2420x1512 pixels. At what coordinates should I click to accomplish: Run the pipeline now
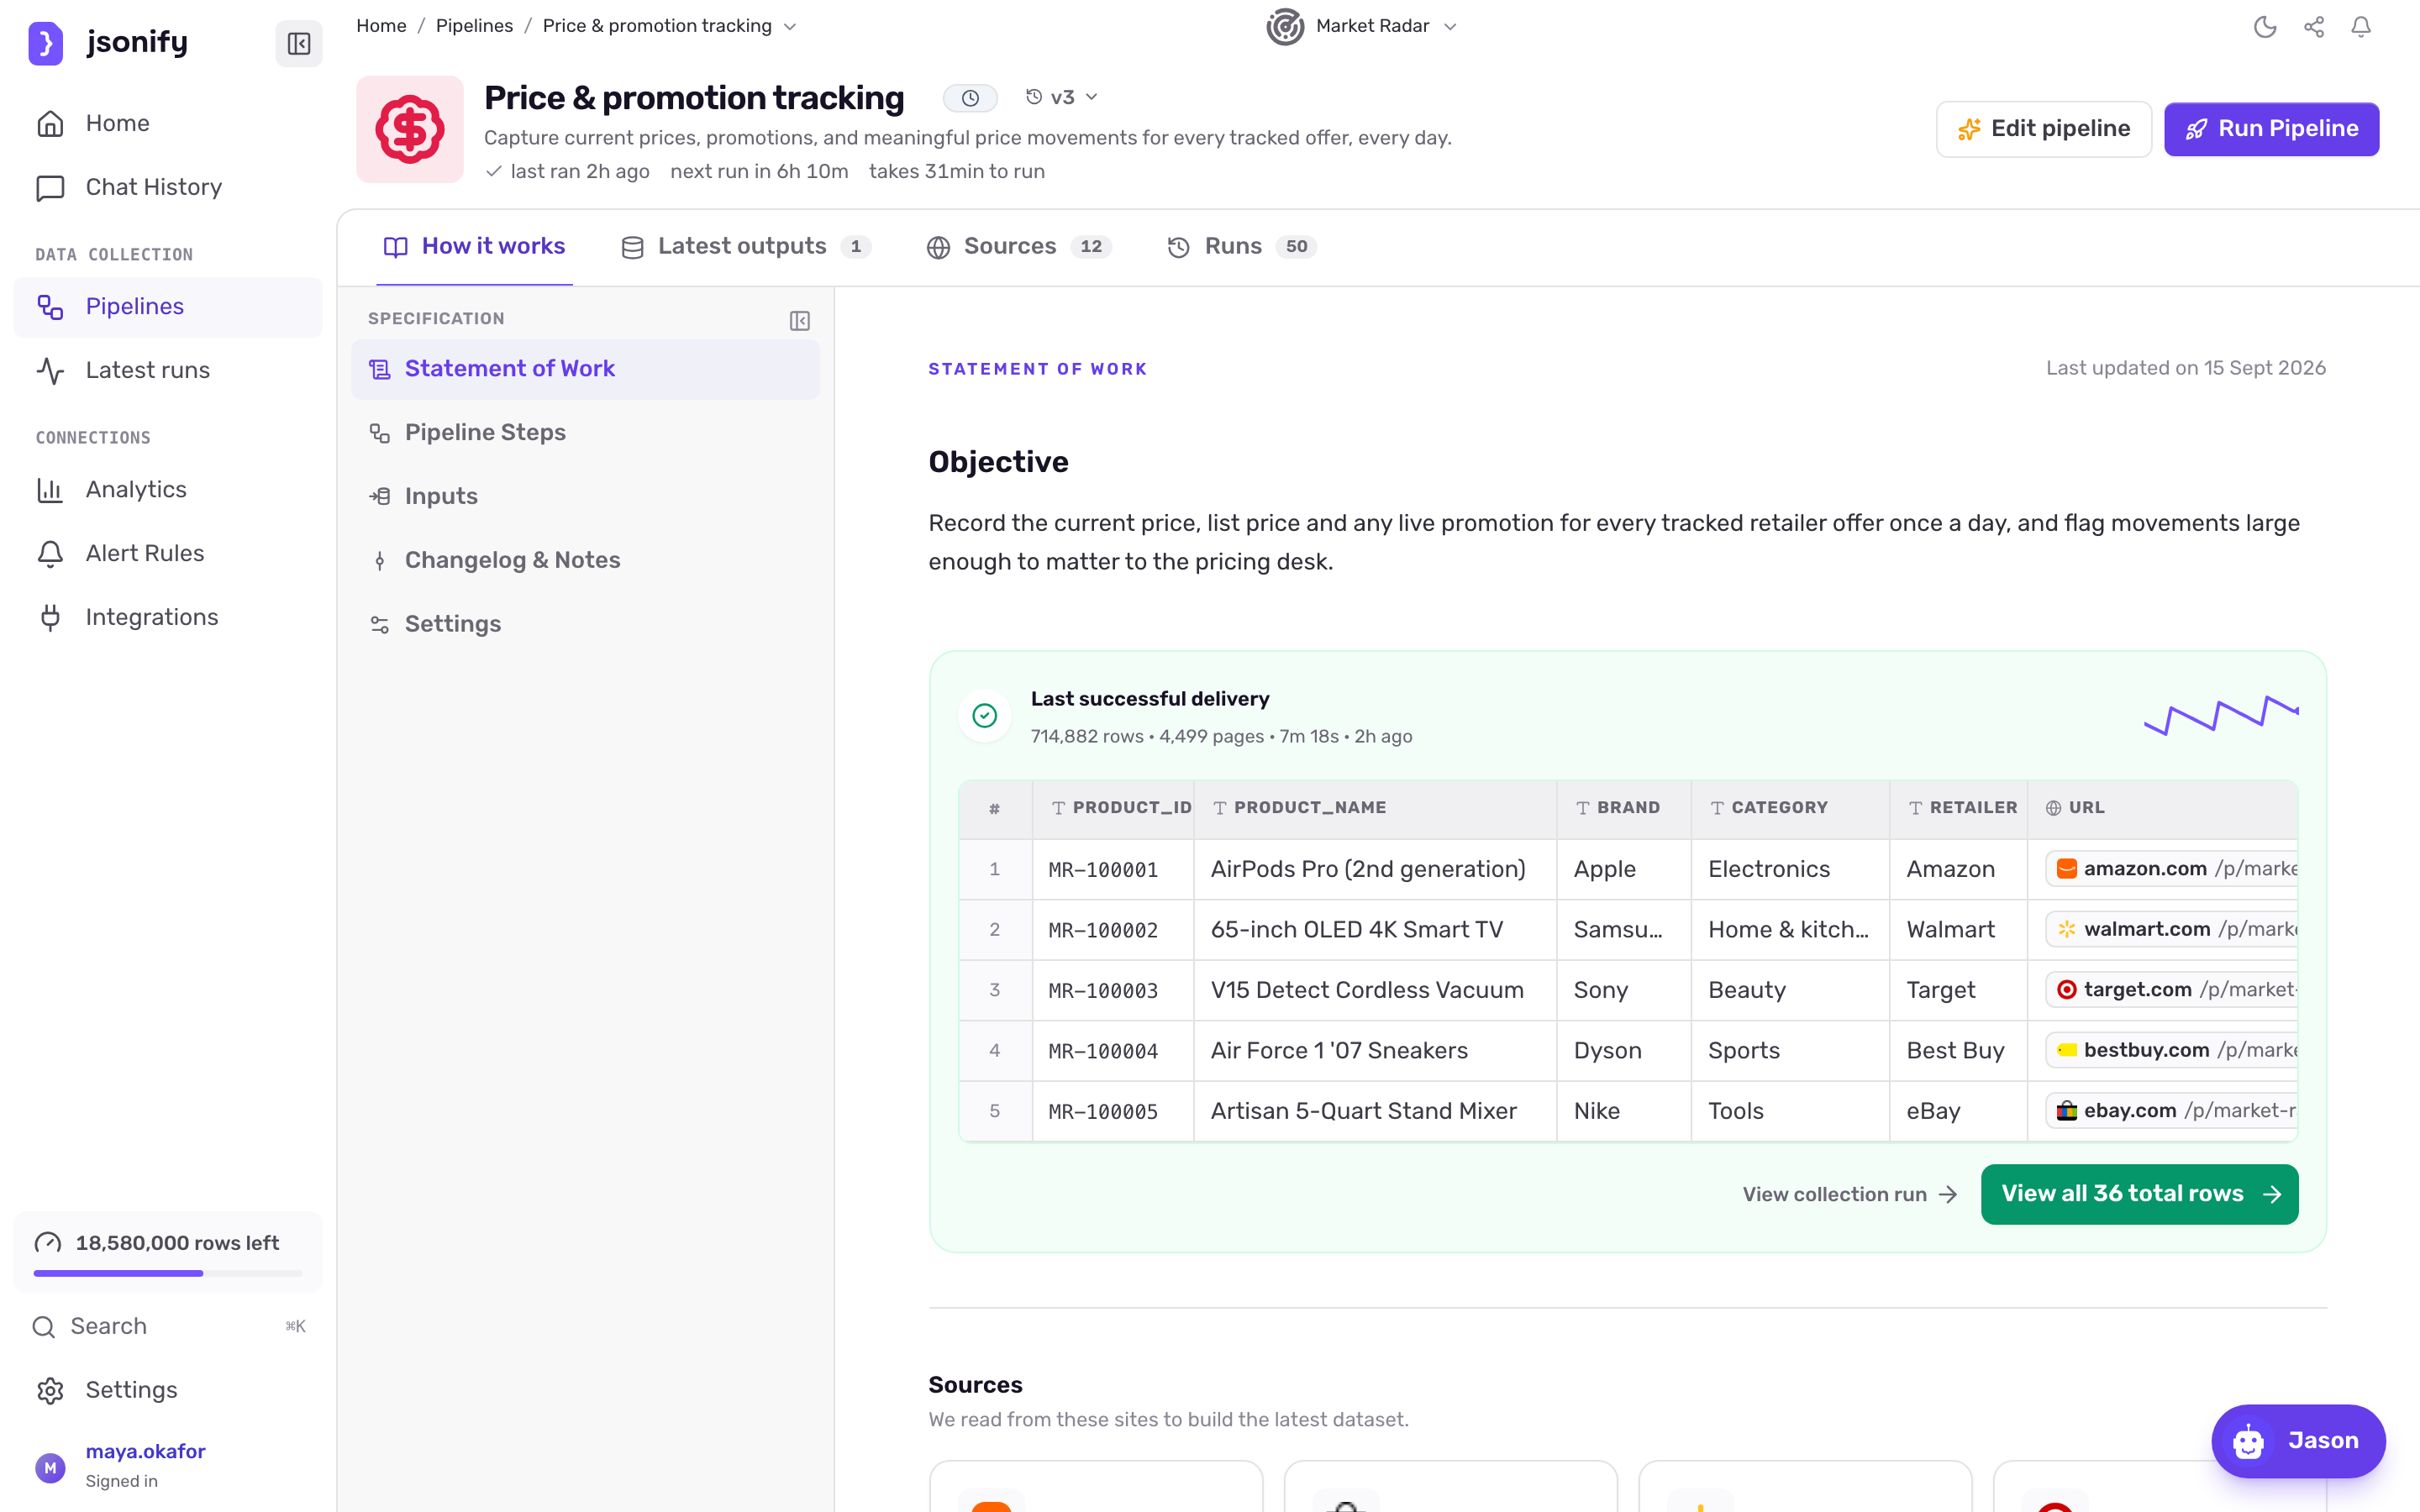pos(2271,129)
